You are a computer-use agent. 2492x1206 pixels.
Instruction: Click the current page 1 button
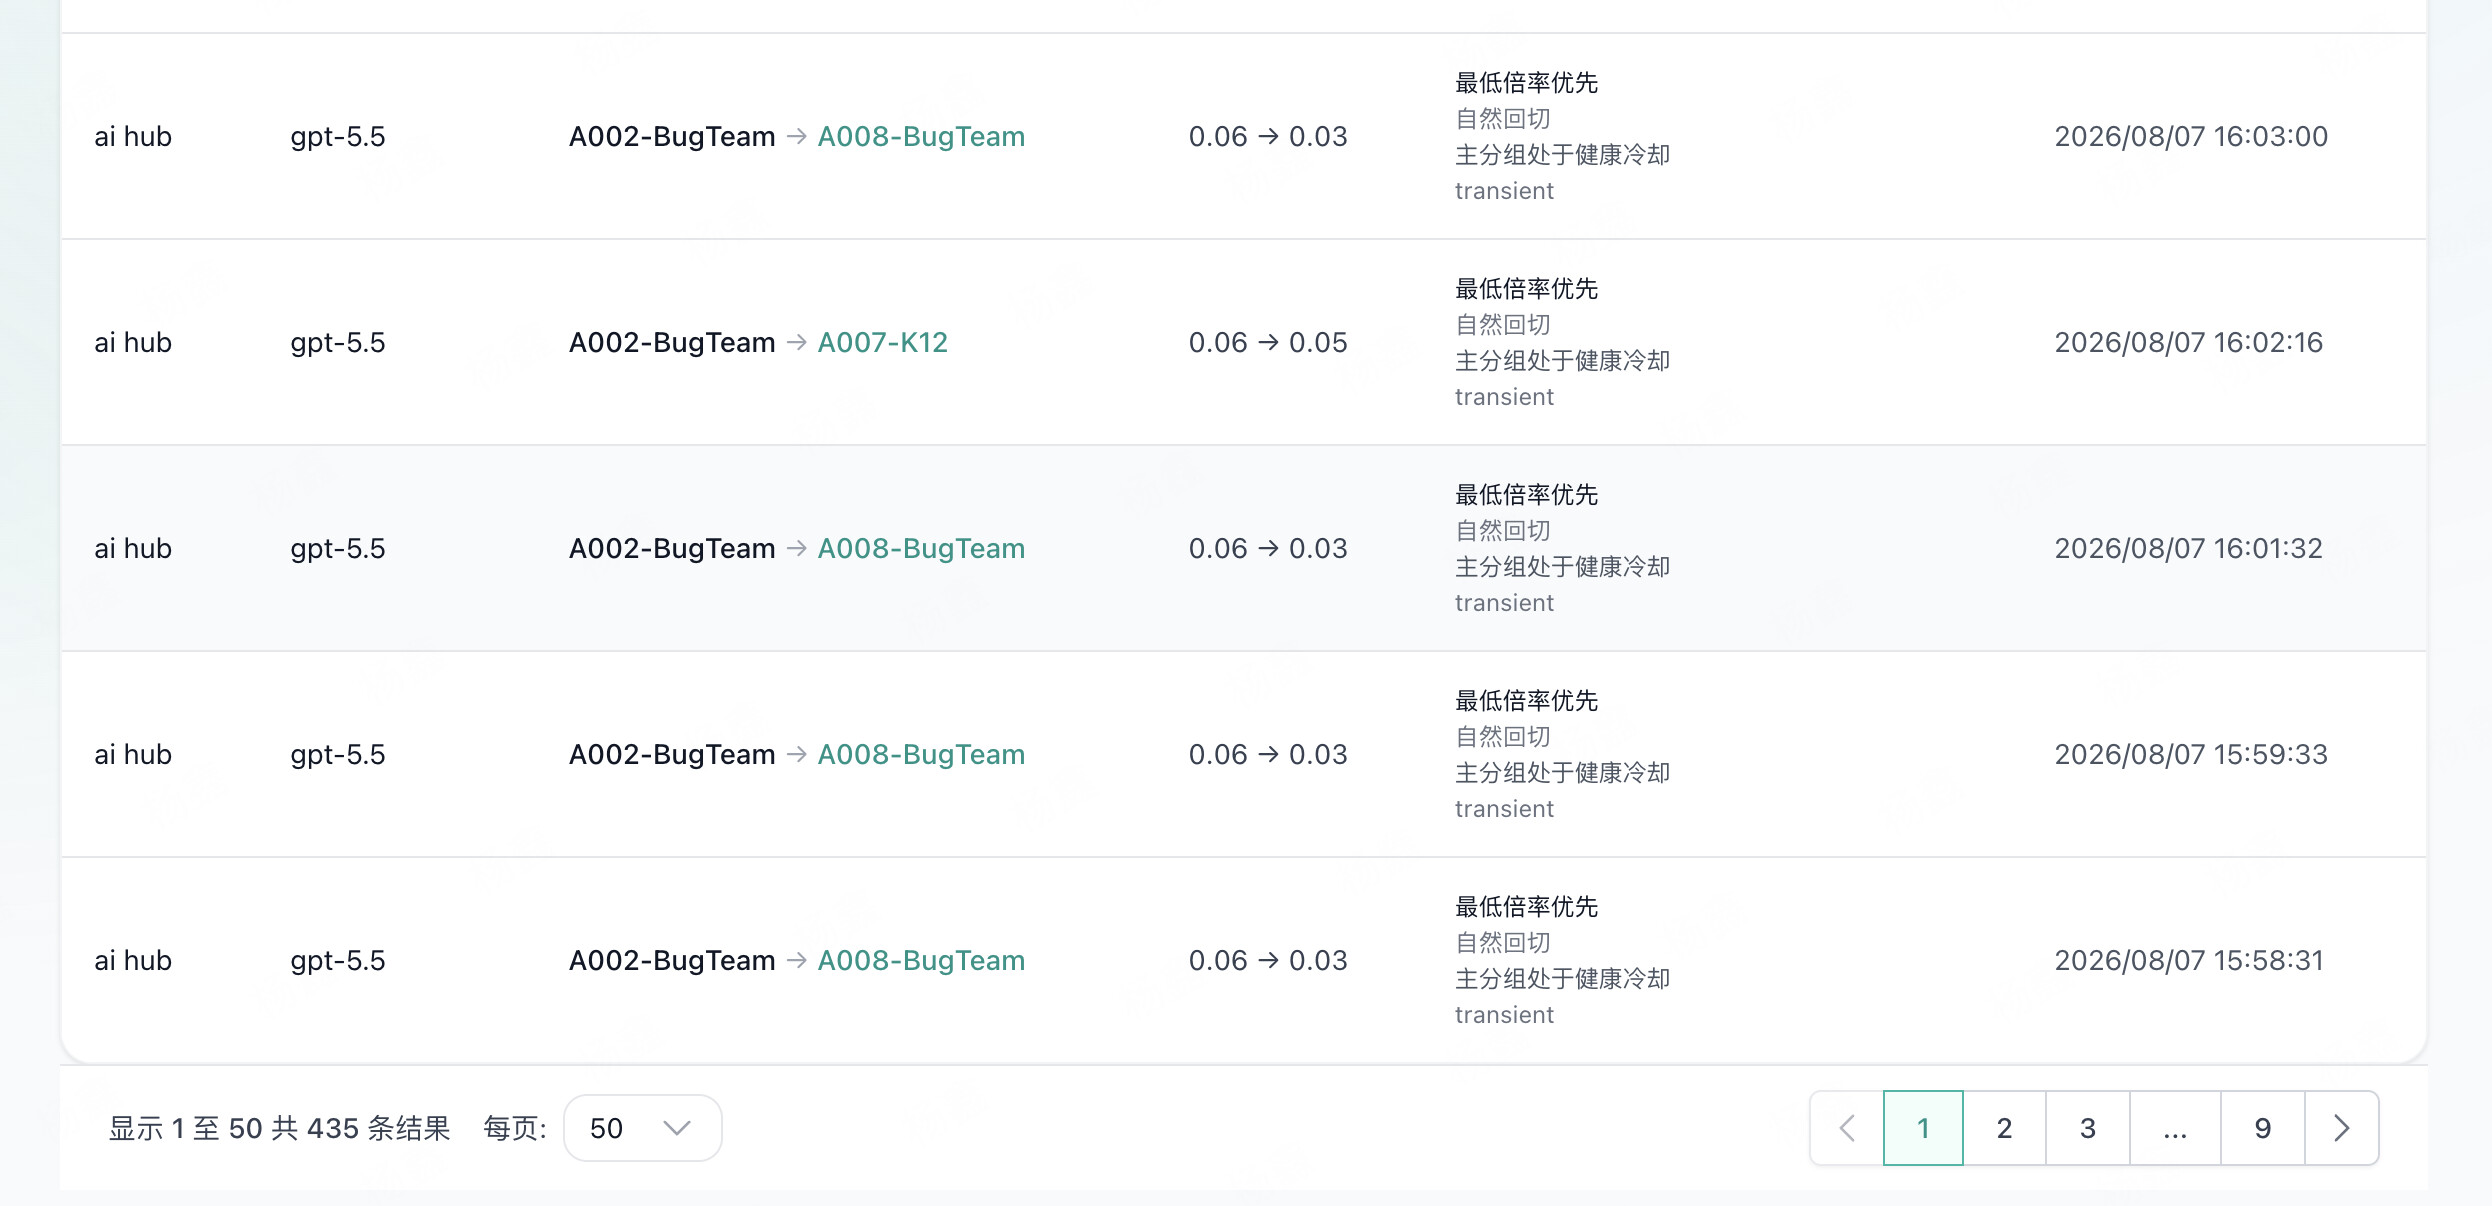[x=1923, y=1128]
